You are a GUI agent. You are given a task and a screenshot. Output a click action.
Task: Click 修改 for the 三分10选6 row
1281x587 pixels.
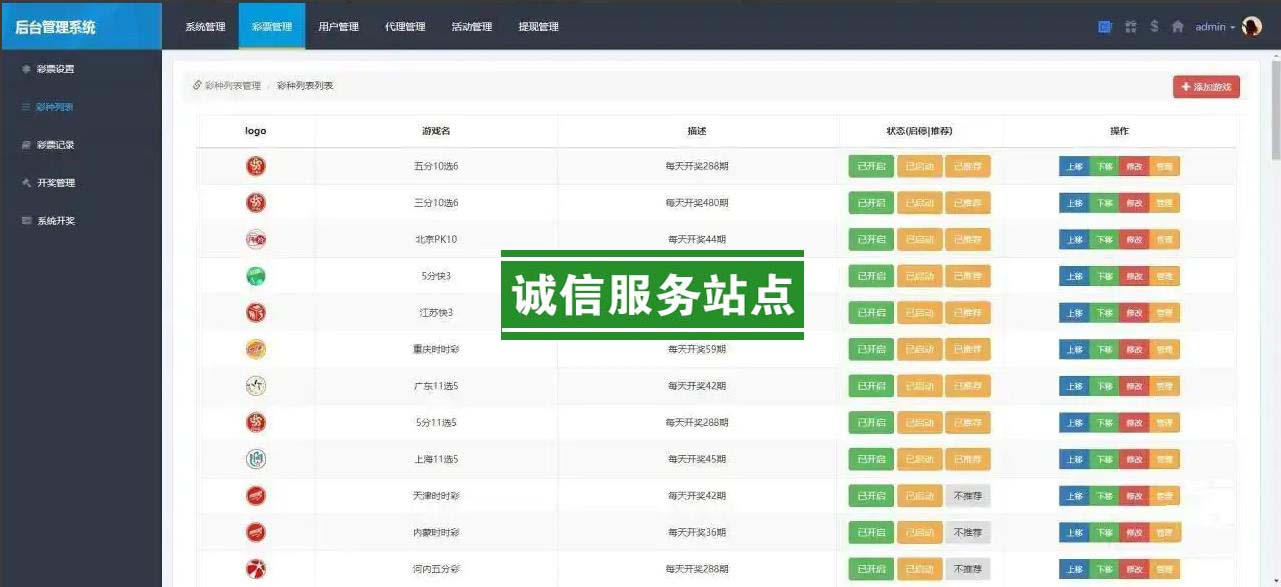[x=1134, y=203]
